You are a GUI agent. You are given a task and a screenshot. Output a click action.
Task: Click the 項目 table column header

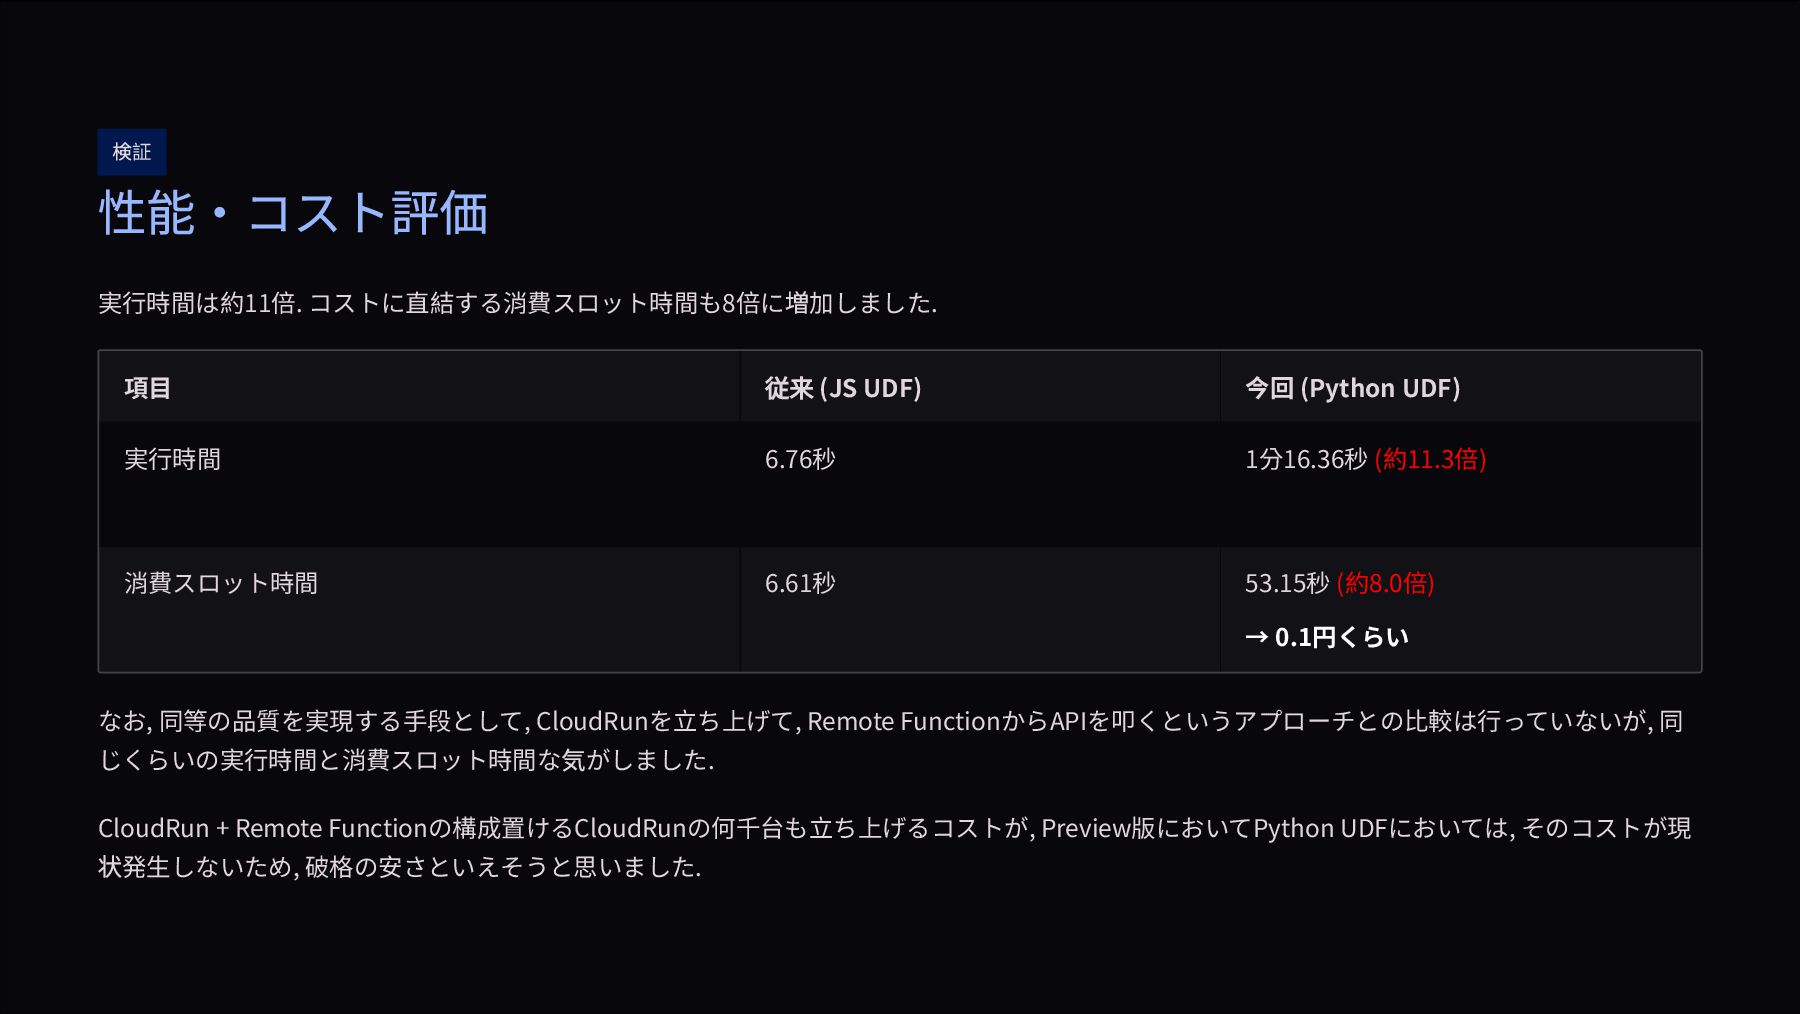[148, 388]
